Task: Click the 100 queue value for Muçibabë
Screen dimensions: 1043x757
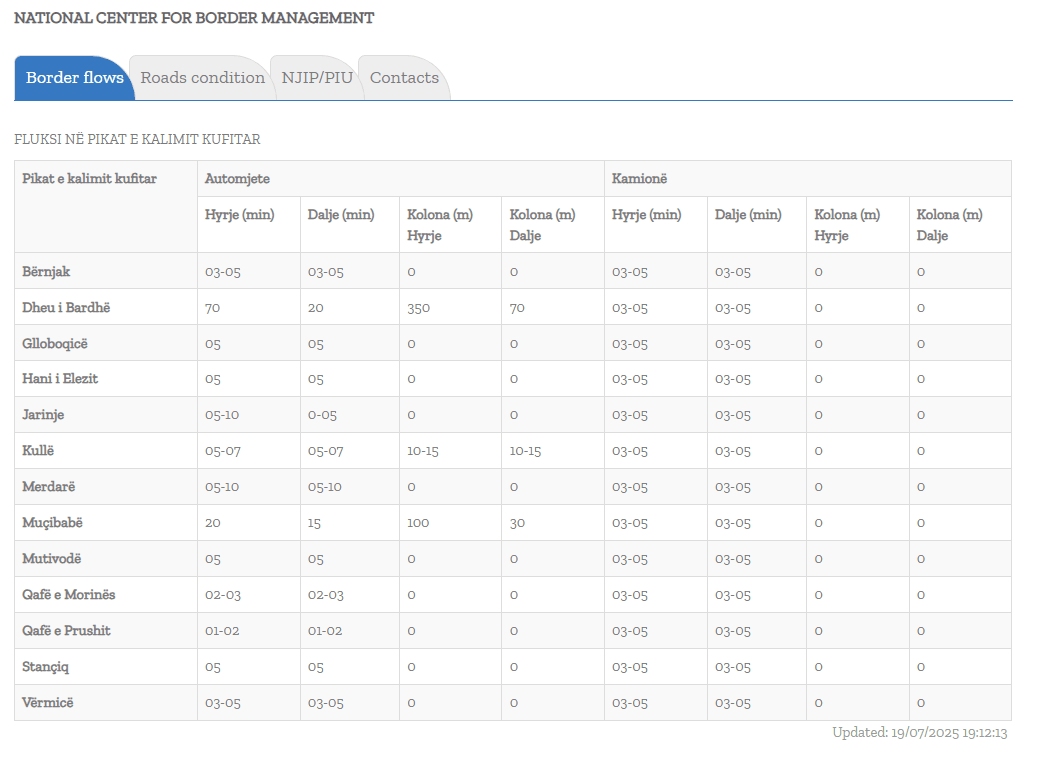Action: click(418, 524)
